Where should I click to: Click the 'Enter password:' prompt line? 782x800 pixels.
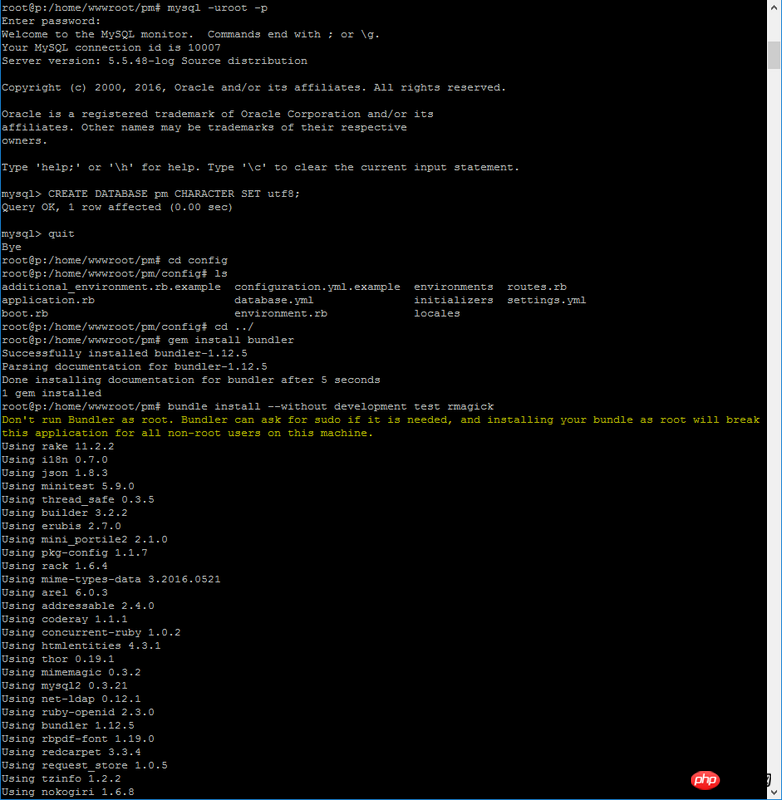pyautogui.click(x=52, y=21)
